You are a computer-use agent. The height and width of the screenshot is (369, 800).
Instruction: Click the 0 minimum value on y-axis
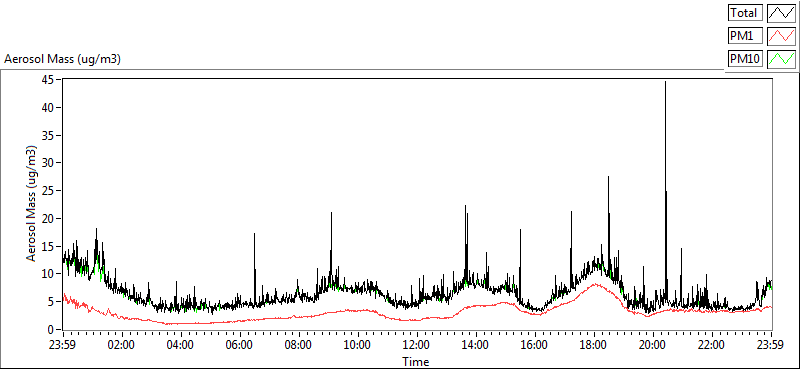(51, 329)
